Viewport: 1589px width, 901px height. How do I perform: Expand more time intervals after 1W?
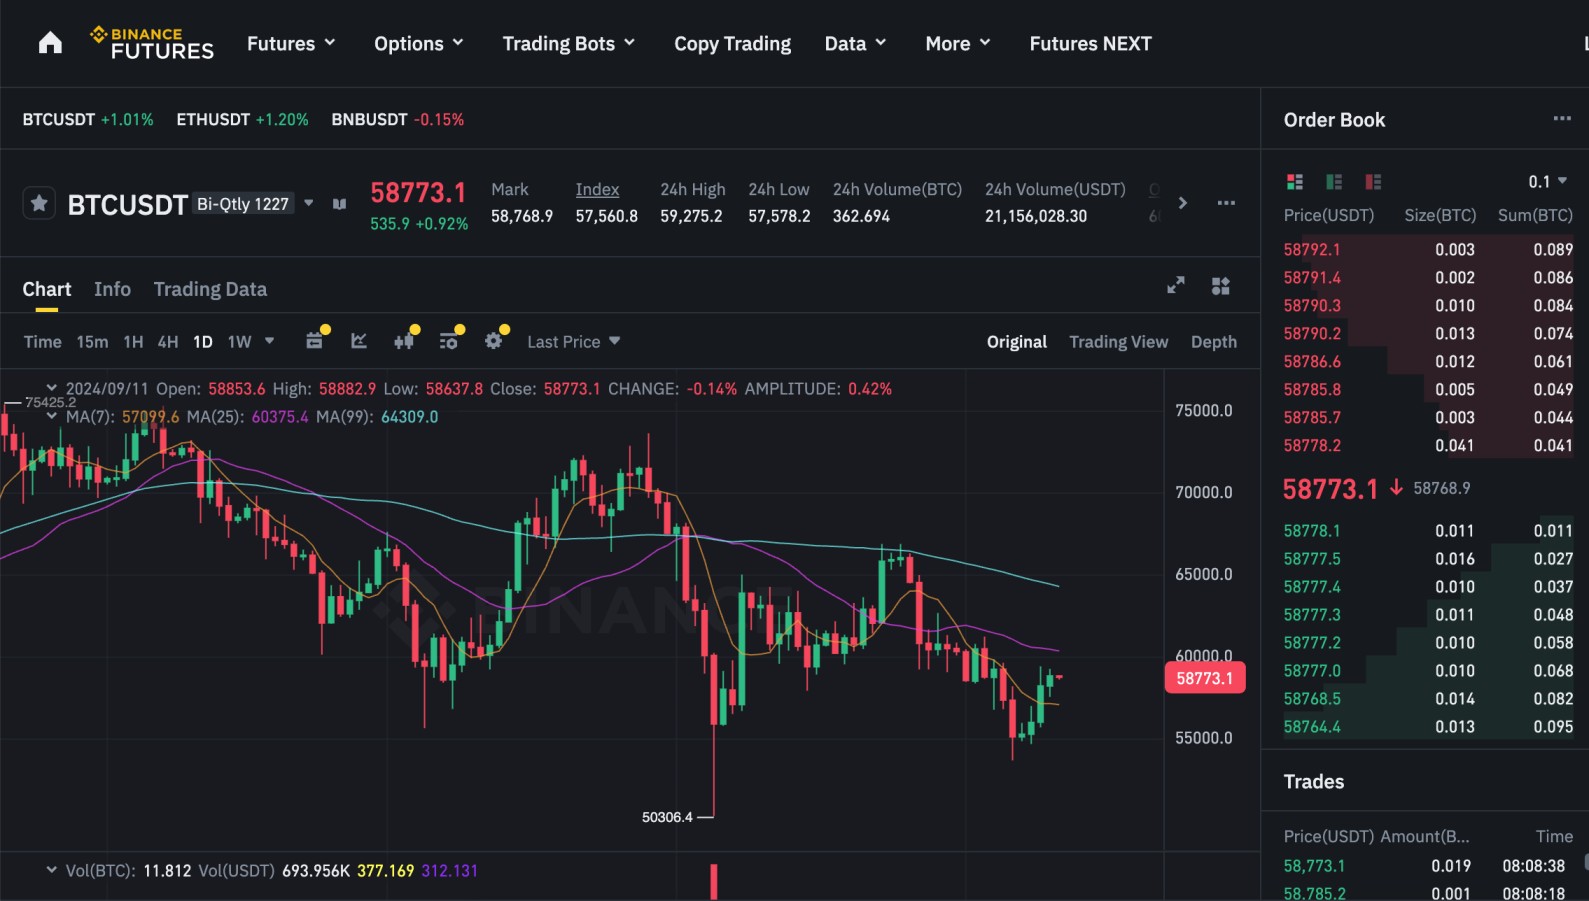click(x=269, y=341)
